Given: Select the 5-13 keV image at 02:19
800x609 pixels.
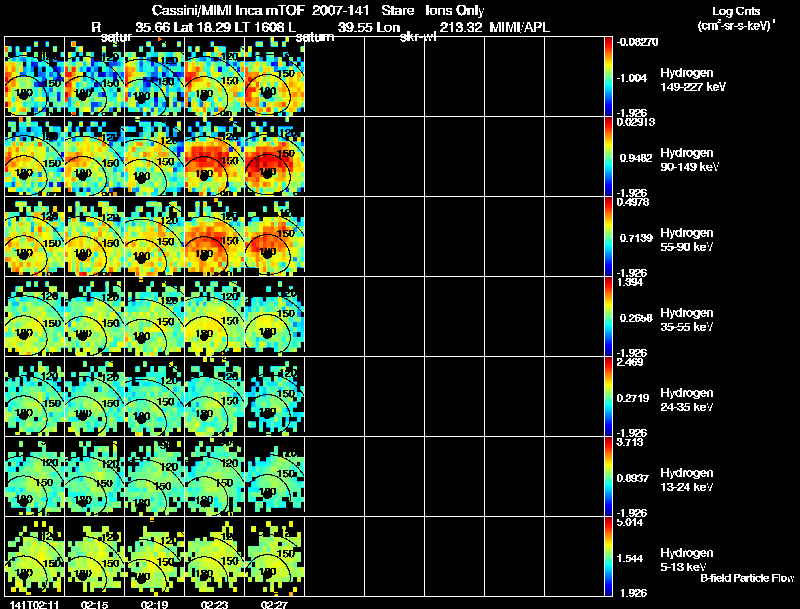Looking at the screenshot, I should (155, 557).
